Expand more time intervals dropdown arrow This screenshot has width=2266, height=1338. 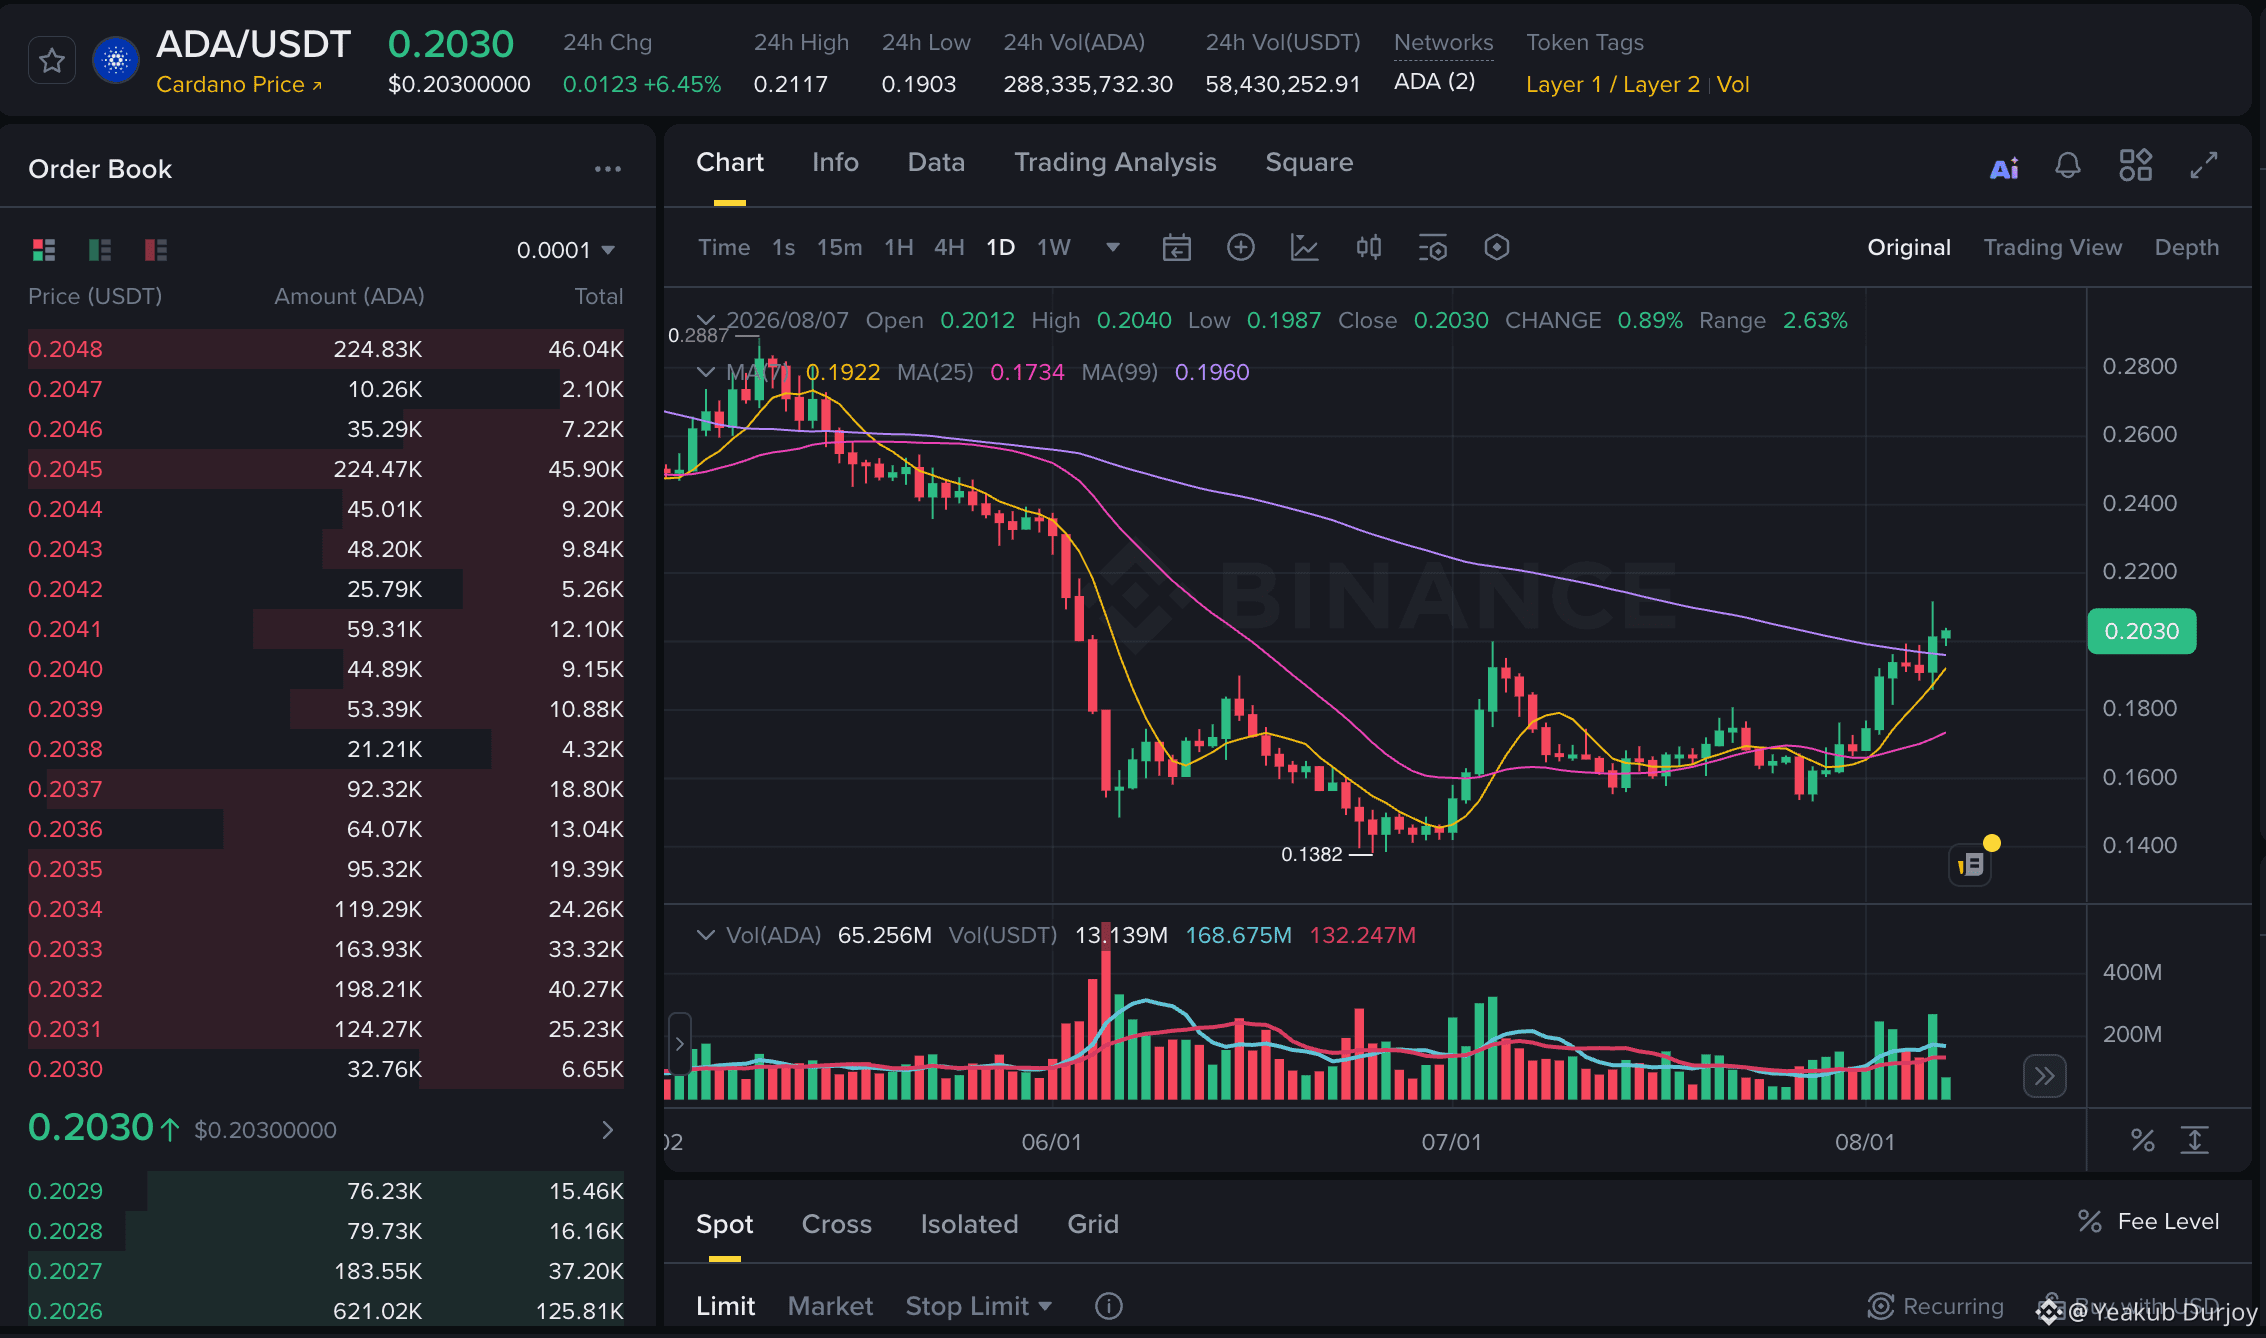(1113, 247)
